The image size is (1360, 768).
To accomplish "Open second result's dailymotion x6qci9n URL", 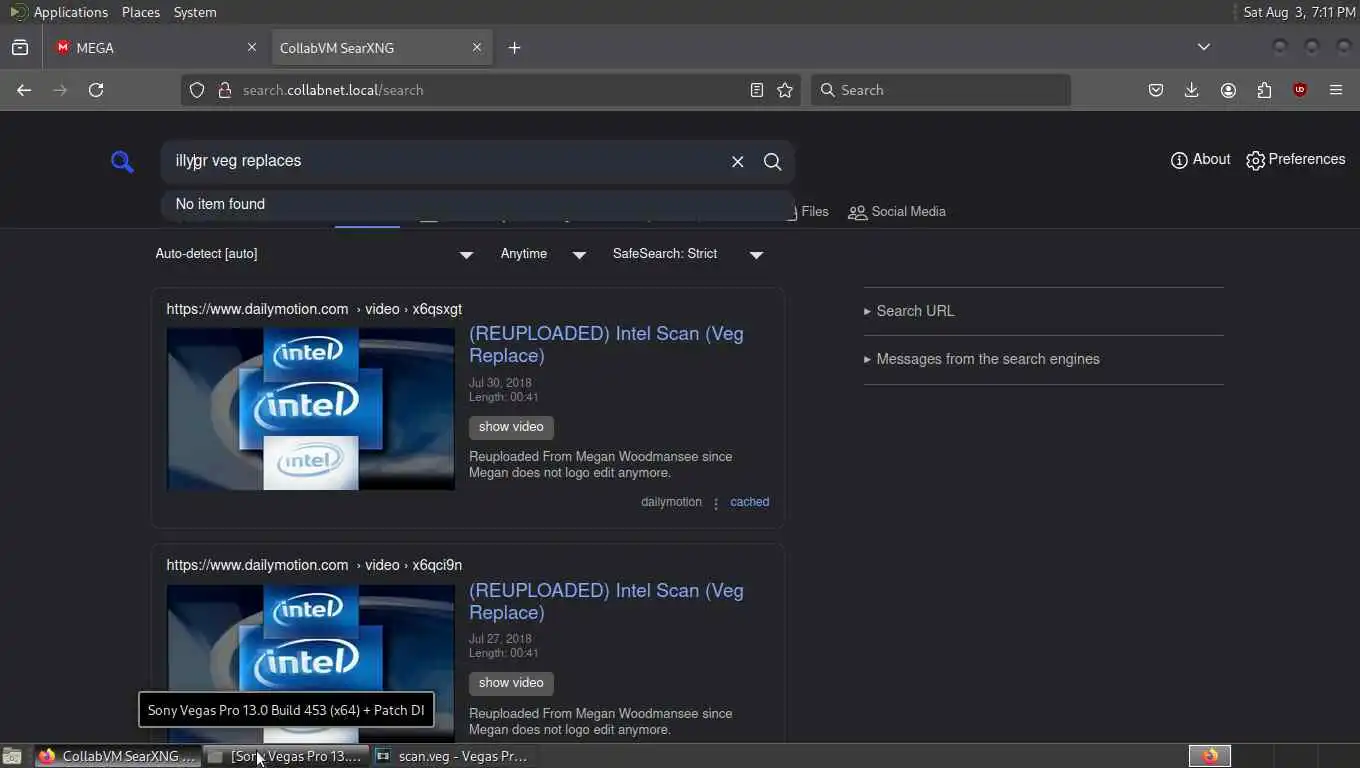I will point(314,565).
